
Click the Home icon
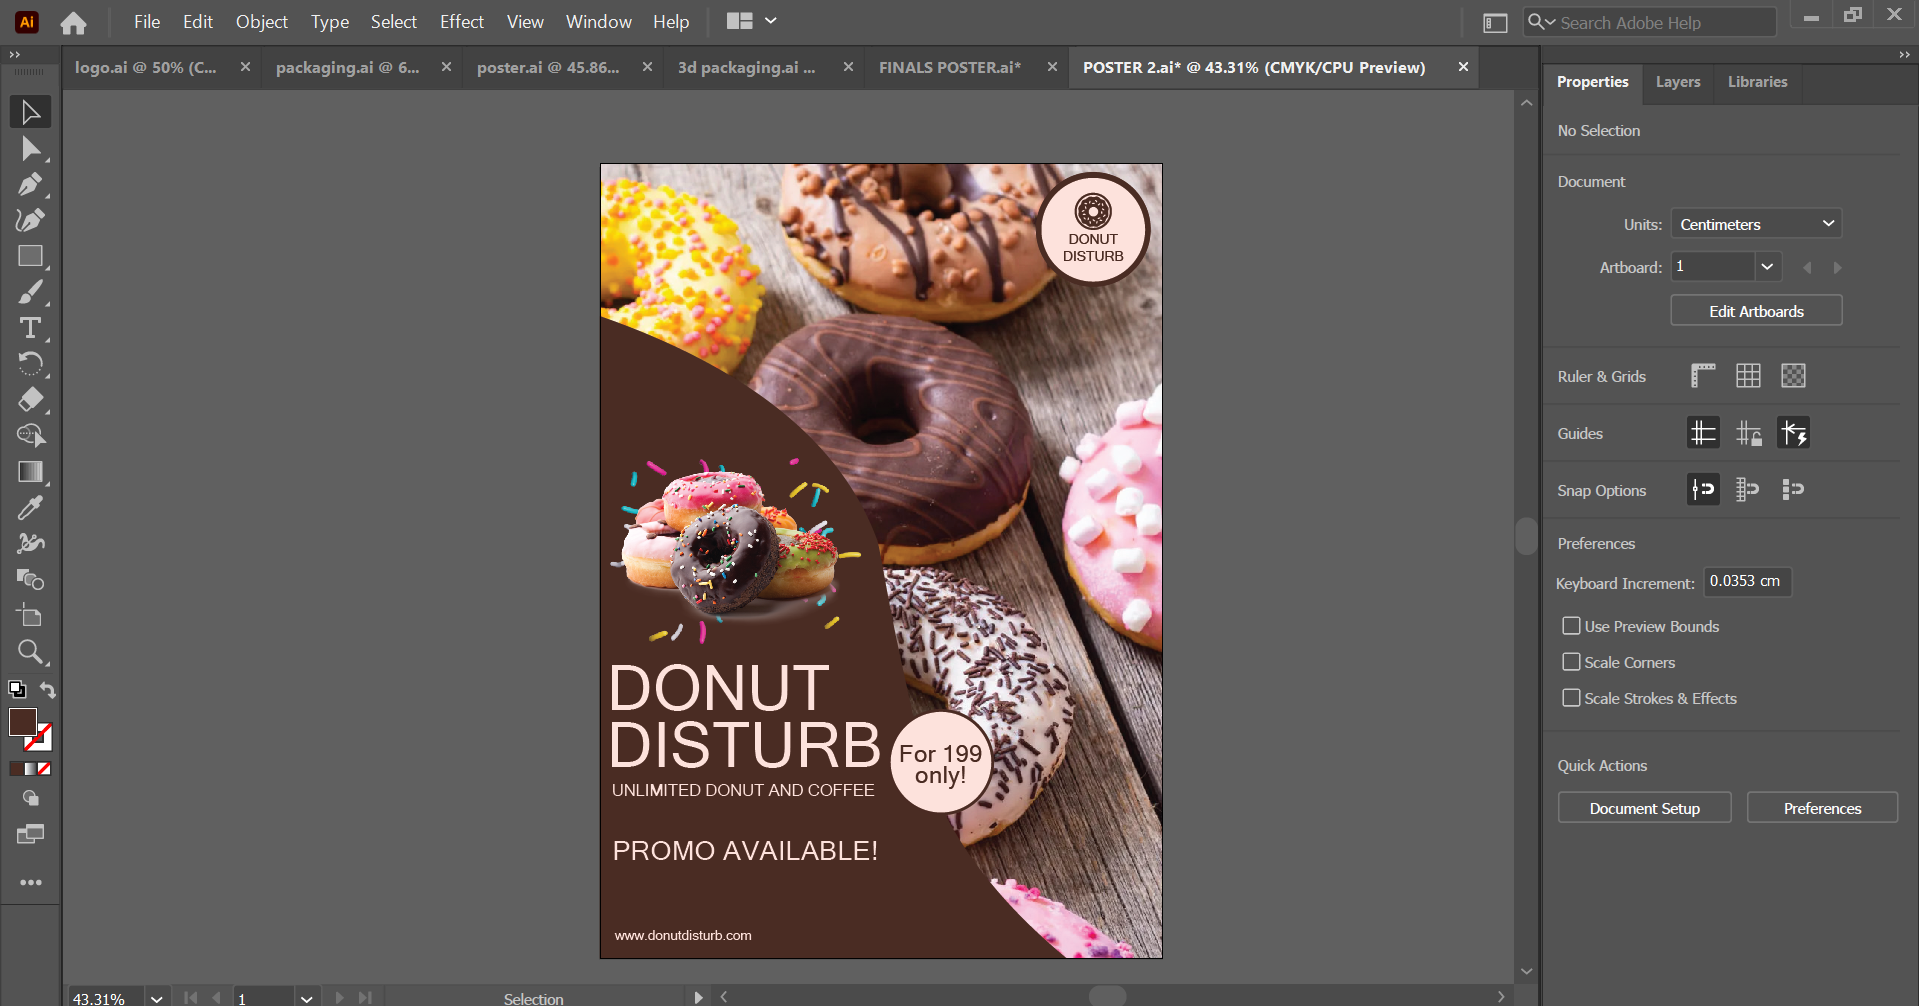[x=73, y=22]
